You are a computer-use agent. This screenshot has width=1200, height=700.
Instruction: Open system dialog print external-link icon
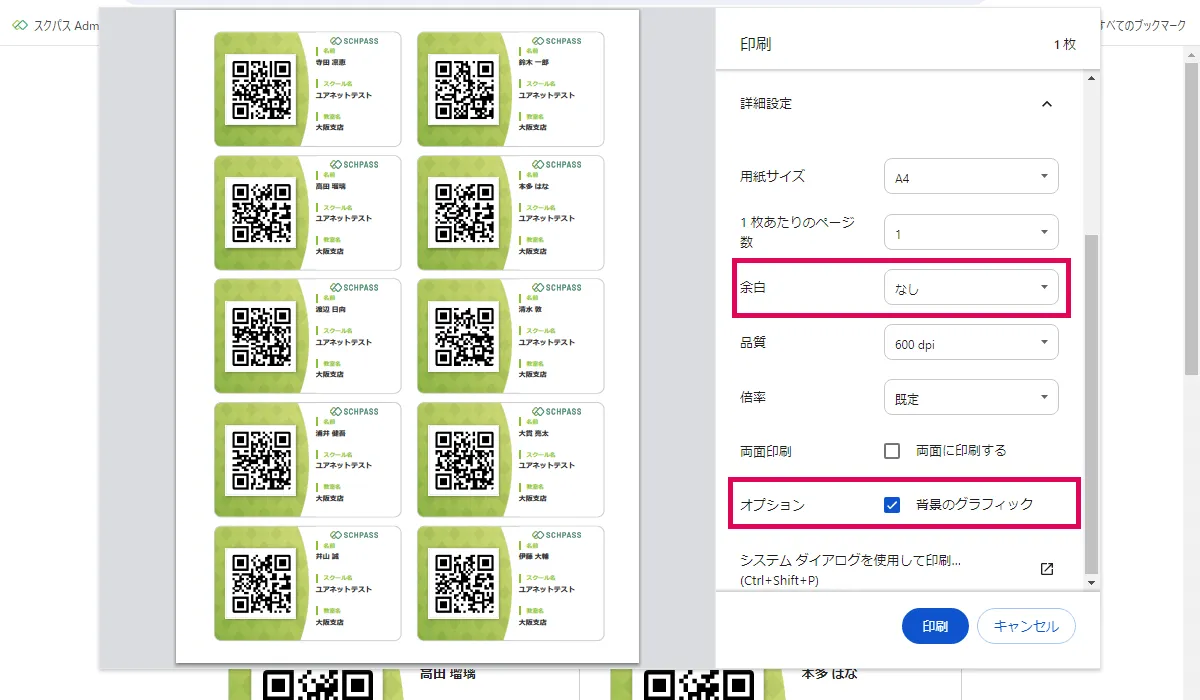point(1047,569)
